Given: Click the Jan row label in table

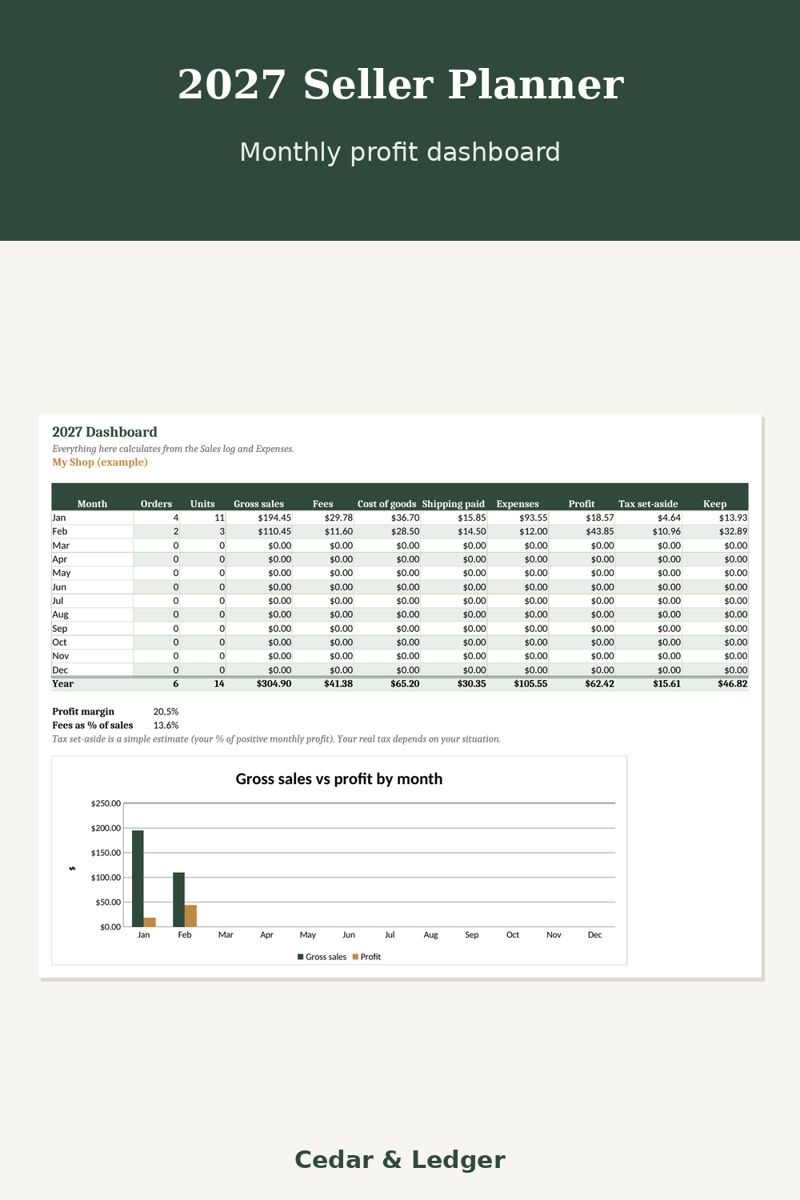Looking at the screenshot, I should 59,518.
